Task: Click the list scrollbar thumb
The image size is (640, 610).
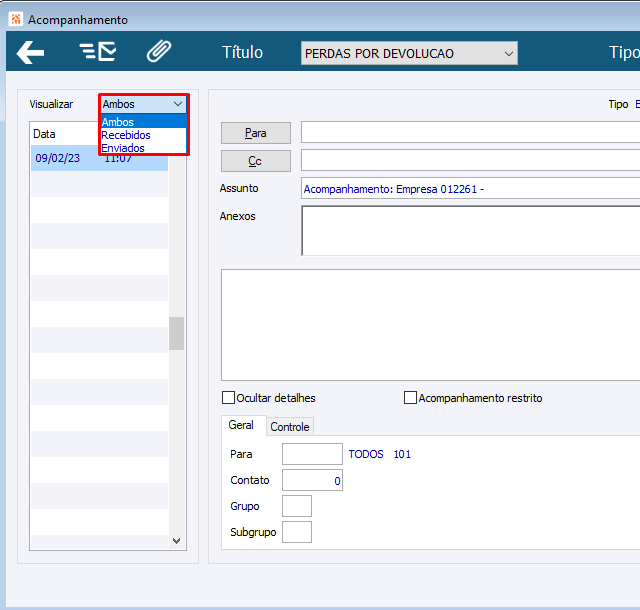Action: coord(176,334)
